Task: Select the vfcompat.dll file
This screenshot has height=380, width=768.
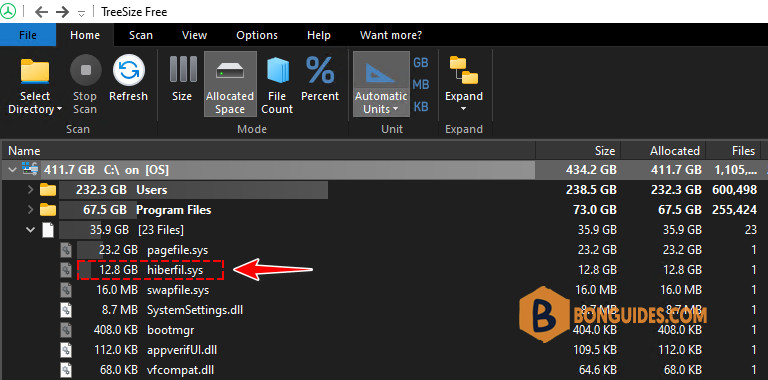Action: click(180, 370)
